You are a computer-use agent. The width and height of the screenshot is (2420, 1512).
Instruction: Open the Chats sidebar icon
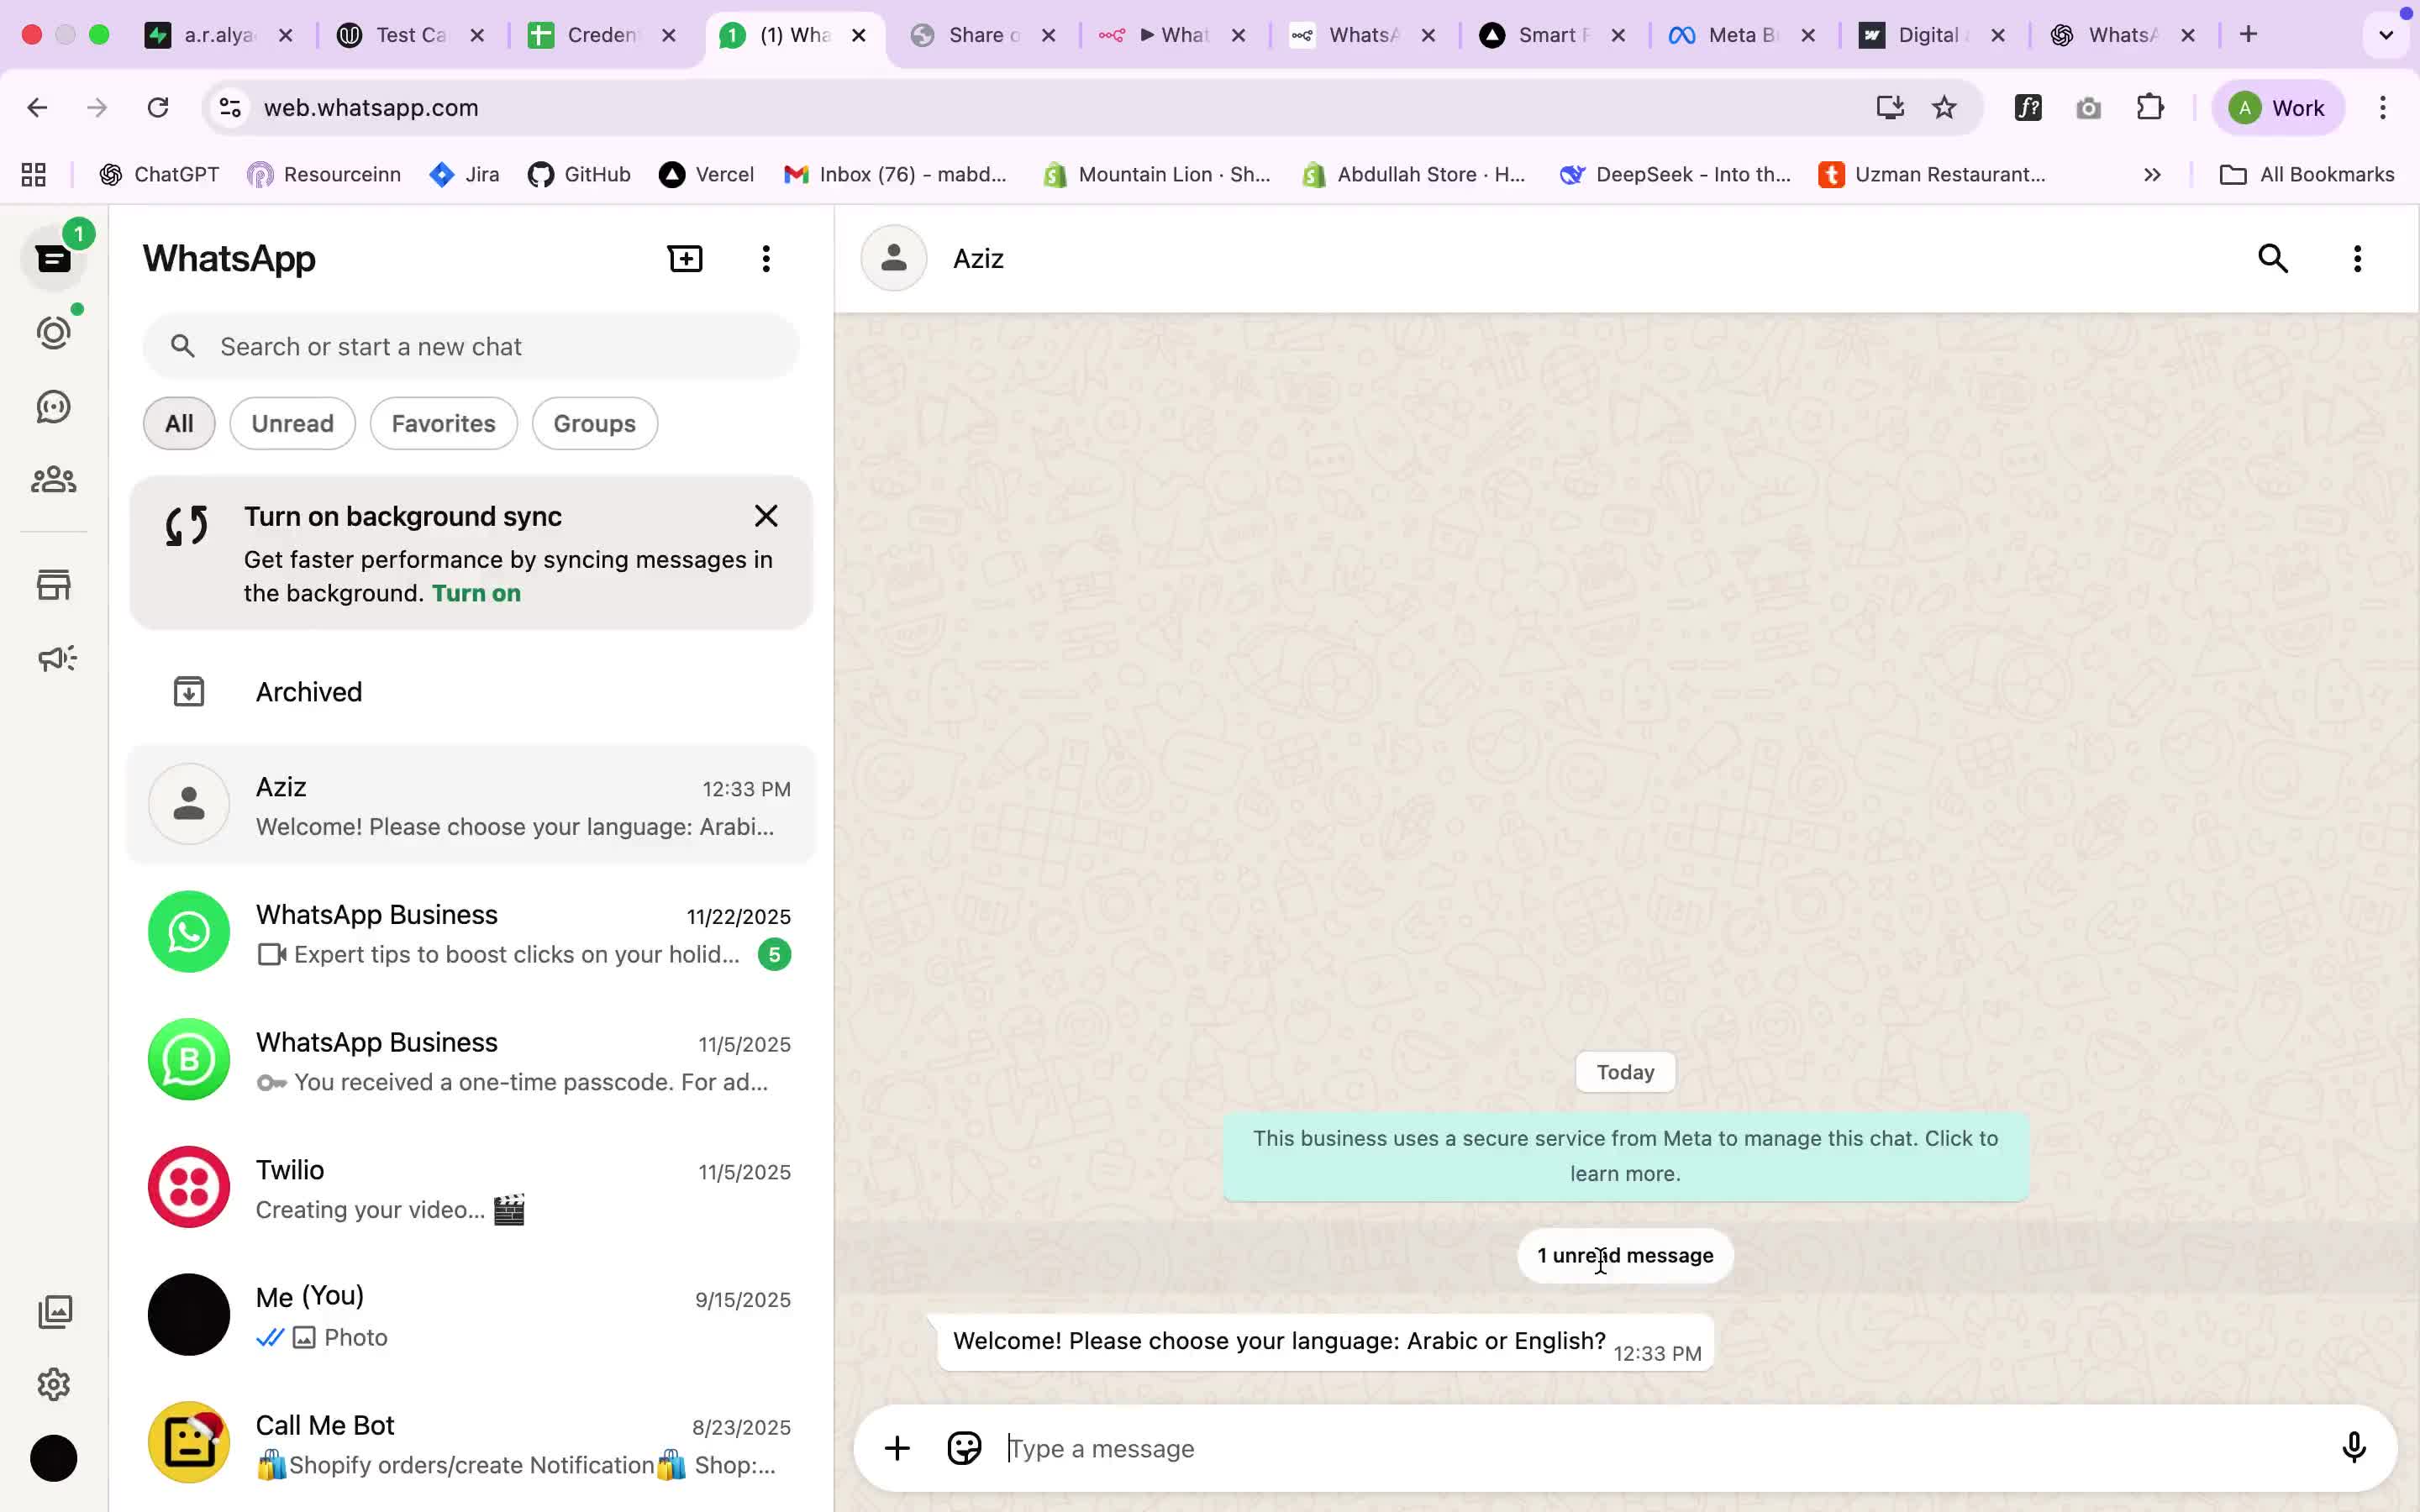[54, 259]
